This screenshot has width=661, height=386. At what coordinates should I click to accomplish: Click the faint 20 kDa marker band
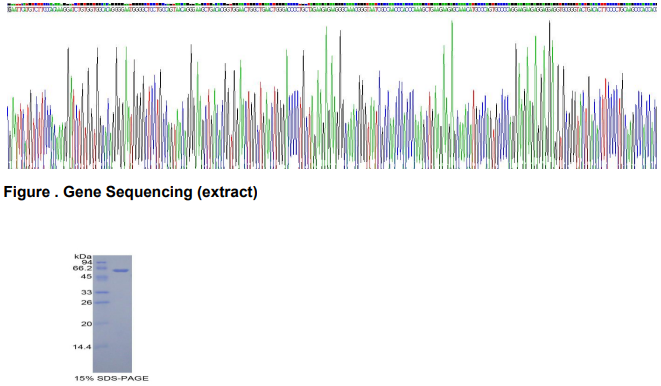click(102, 324)
